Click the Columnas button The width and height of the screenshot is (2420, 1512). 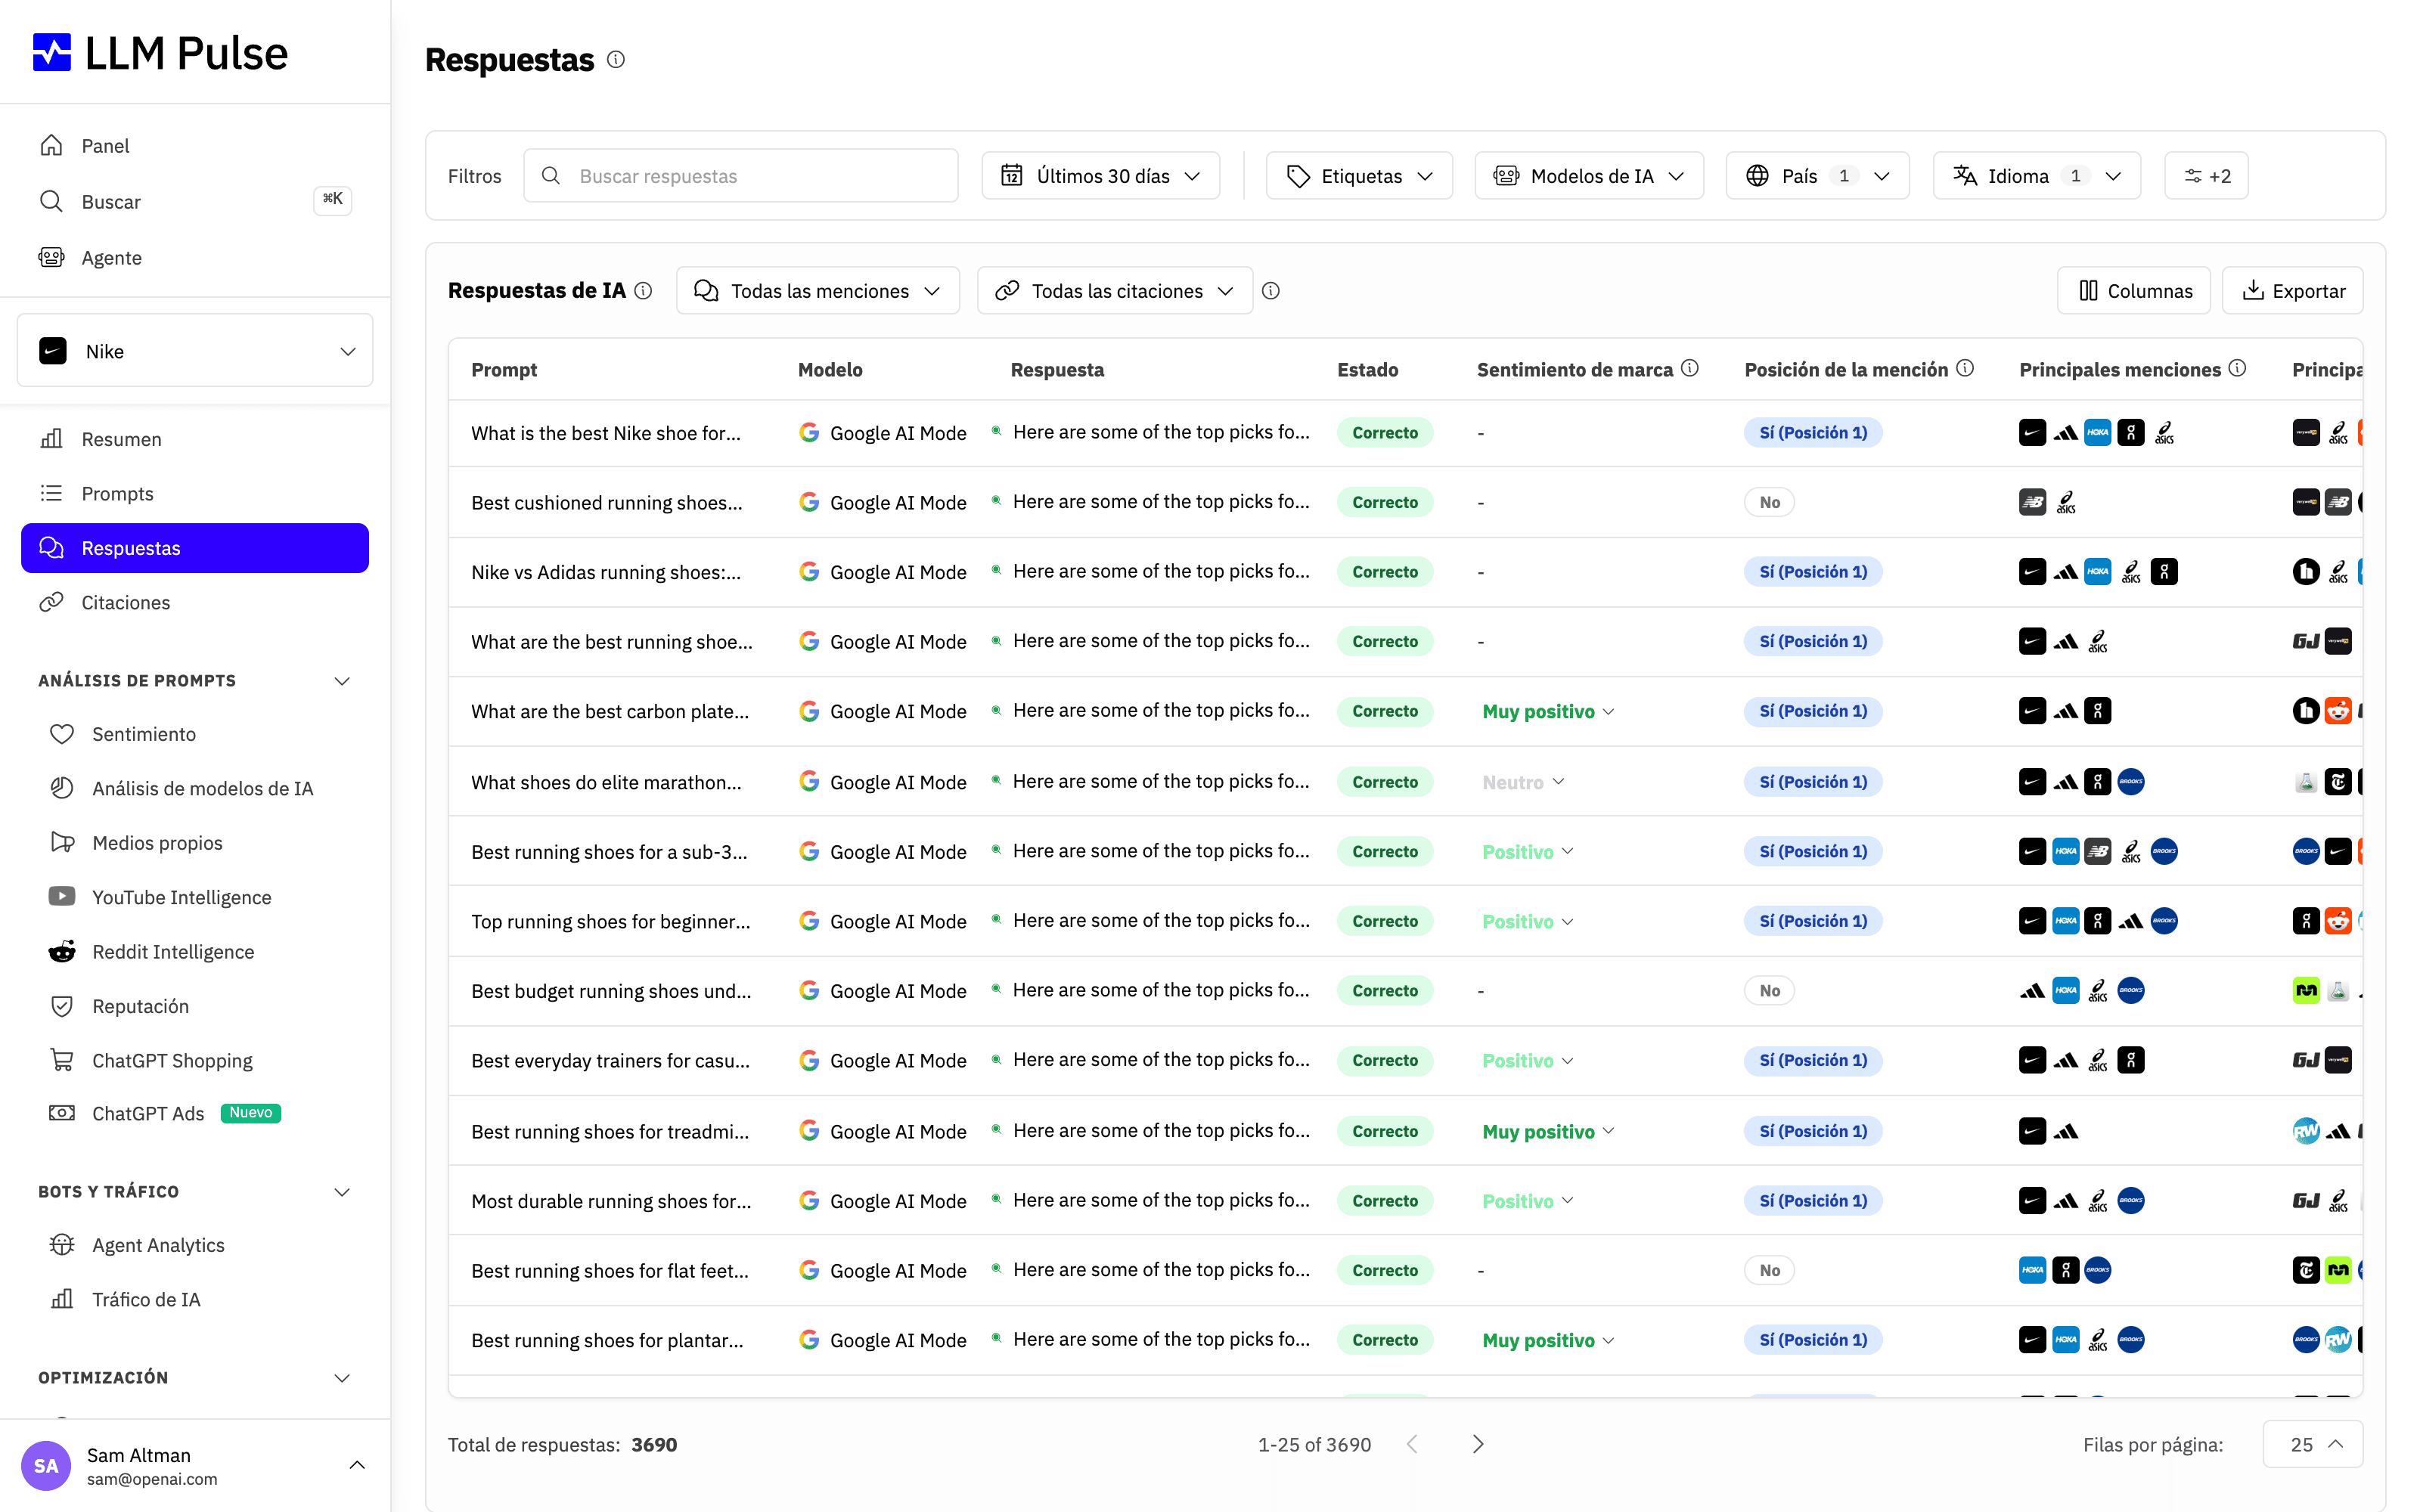click(x=2133, y=291)
